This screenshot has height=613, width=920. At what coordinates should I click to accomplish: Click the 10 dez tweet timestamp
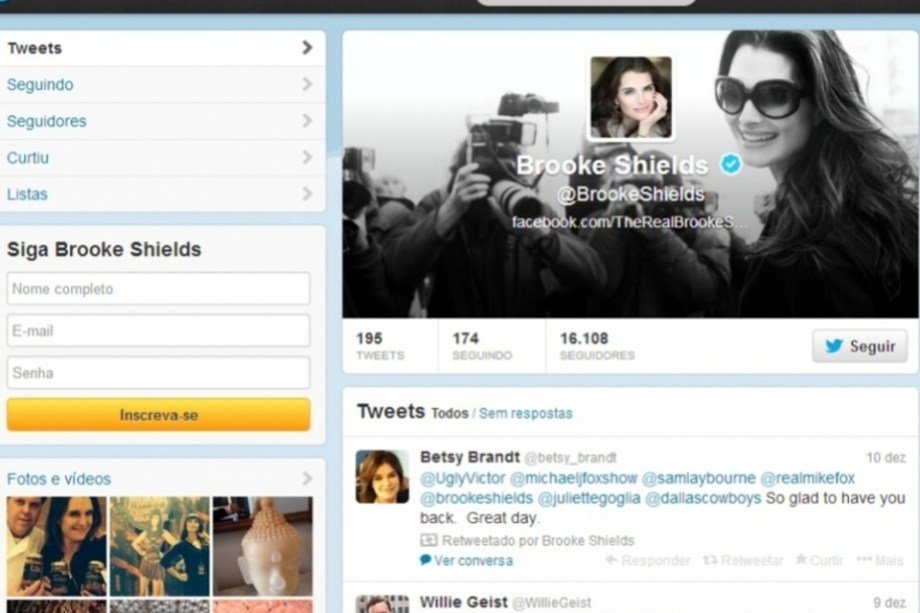[886, 458]
